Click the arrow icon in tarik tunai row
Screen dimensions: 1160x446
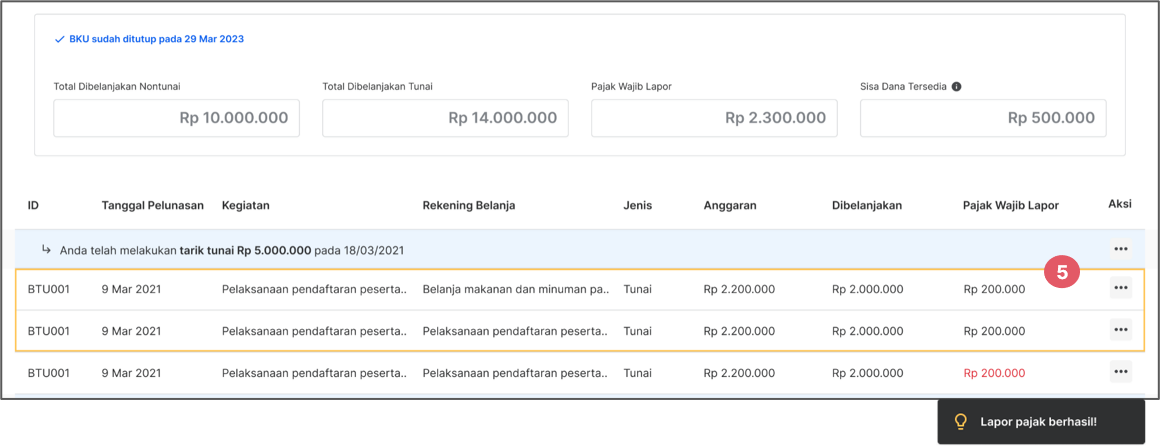pos(47,250)
